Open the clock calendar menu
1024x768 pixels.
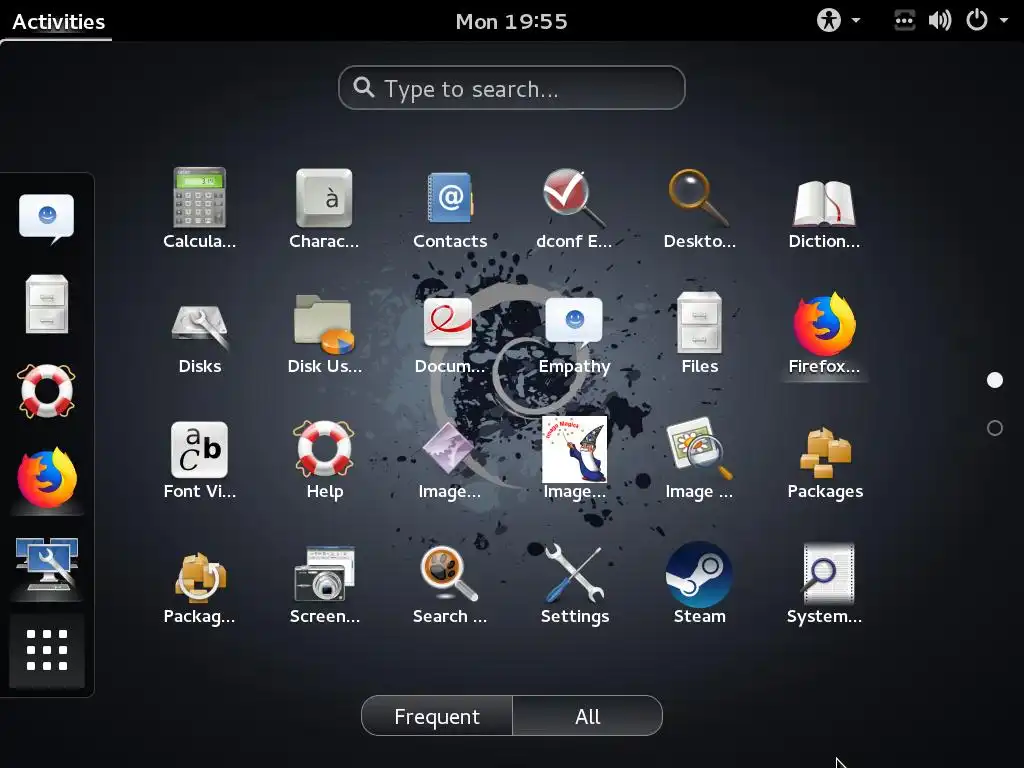511,21
